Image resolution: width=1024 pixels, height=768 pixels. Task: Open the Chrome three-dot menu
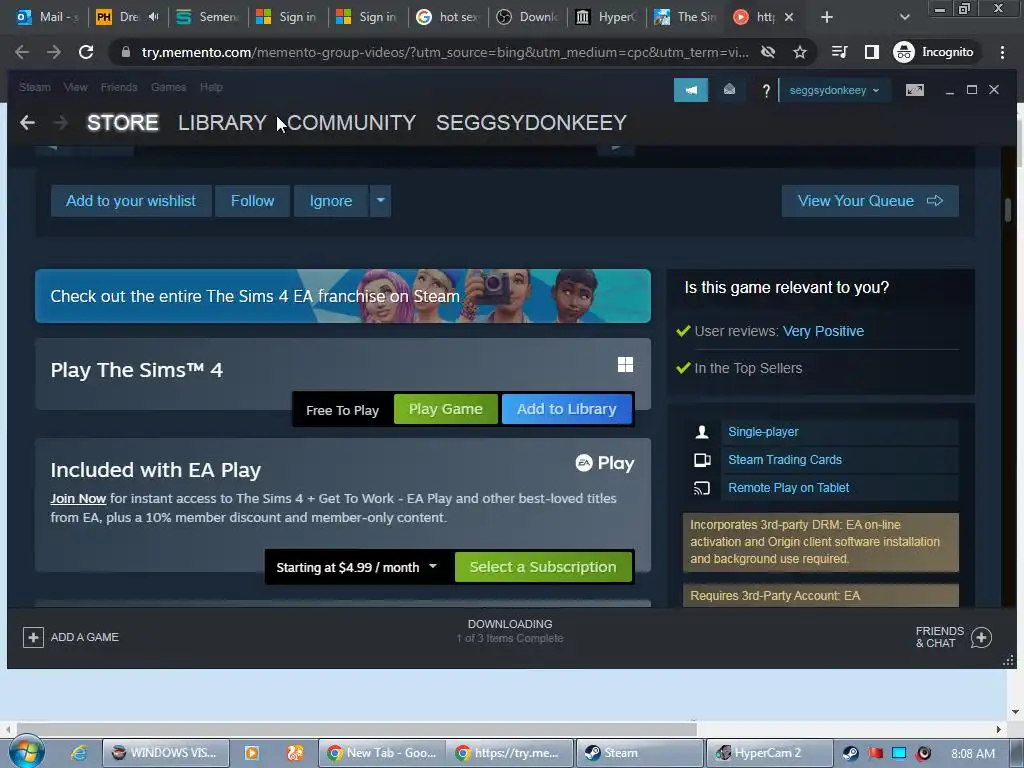click(1002, 52)
